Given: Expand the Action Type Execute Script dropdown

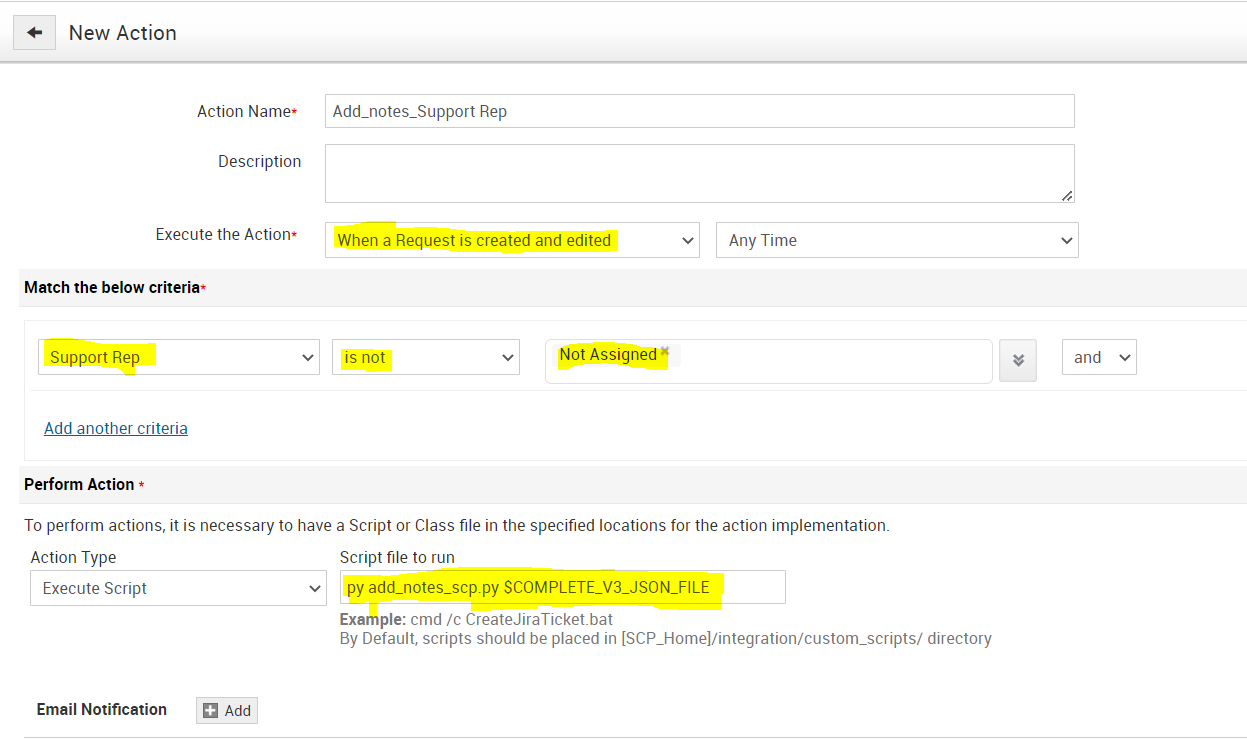Looking at the screenshot, I should click(178, 588).
